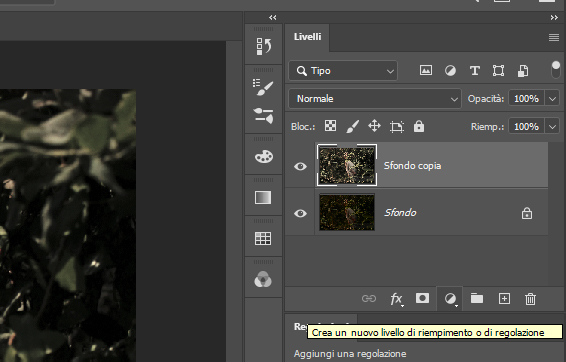Click the link layers icon
Viewport: 566px width, 362px height.
[x=369, y=298]
